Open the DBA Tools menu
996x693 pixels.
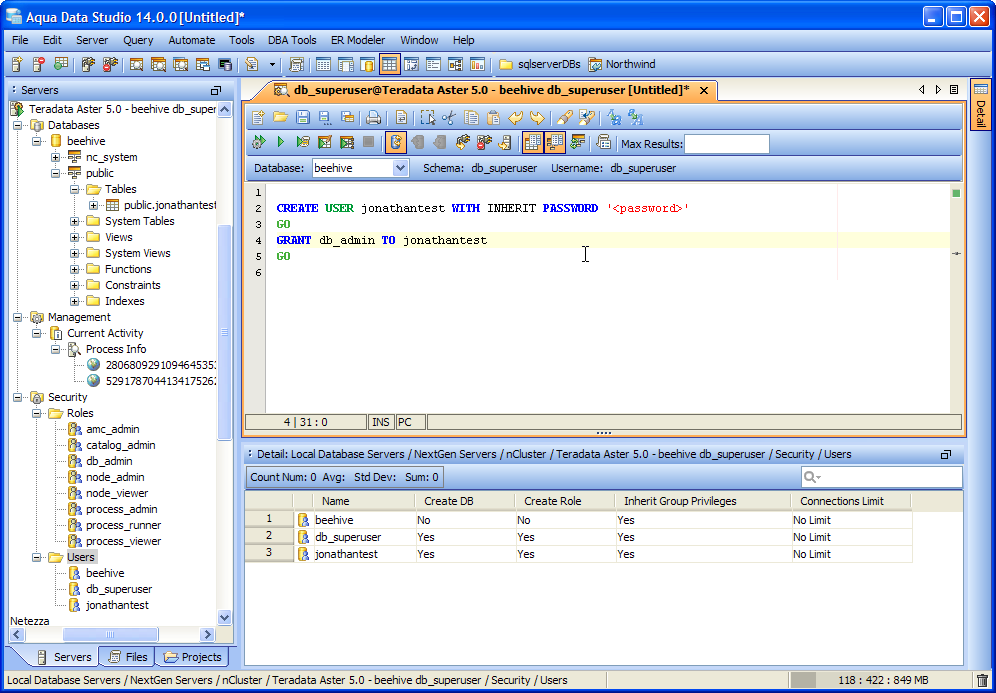point(292,40)
